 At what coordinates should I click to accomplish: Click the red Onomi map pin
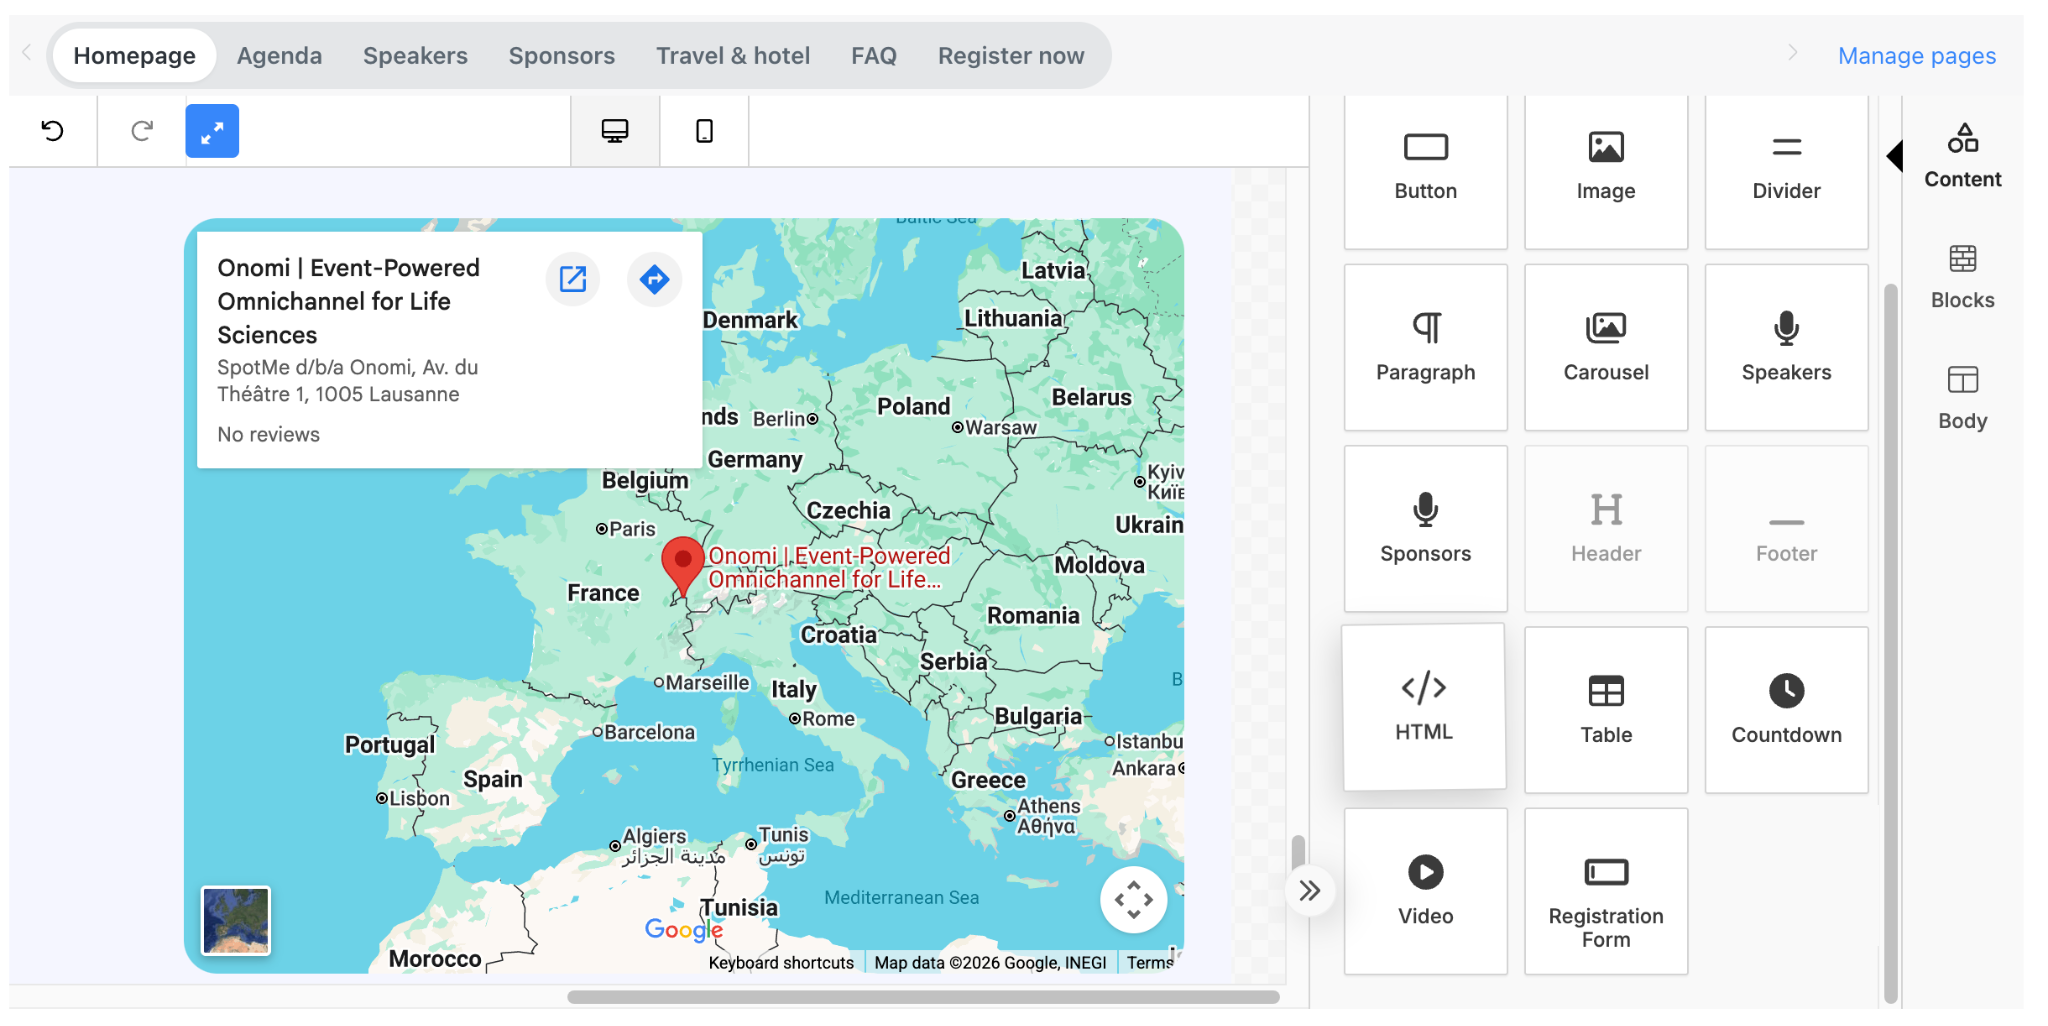pyautogui.click(x=683, y=566)
